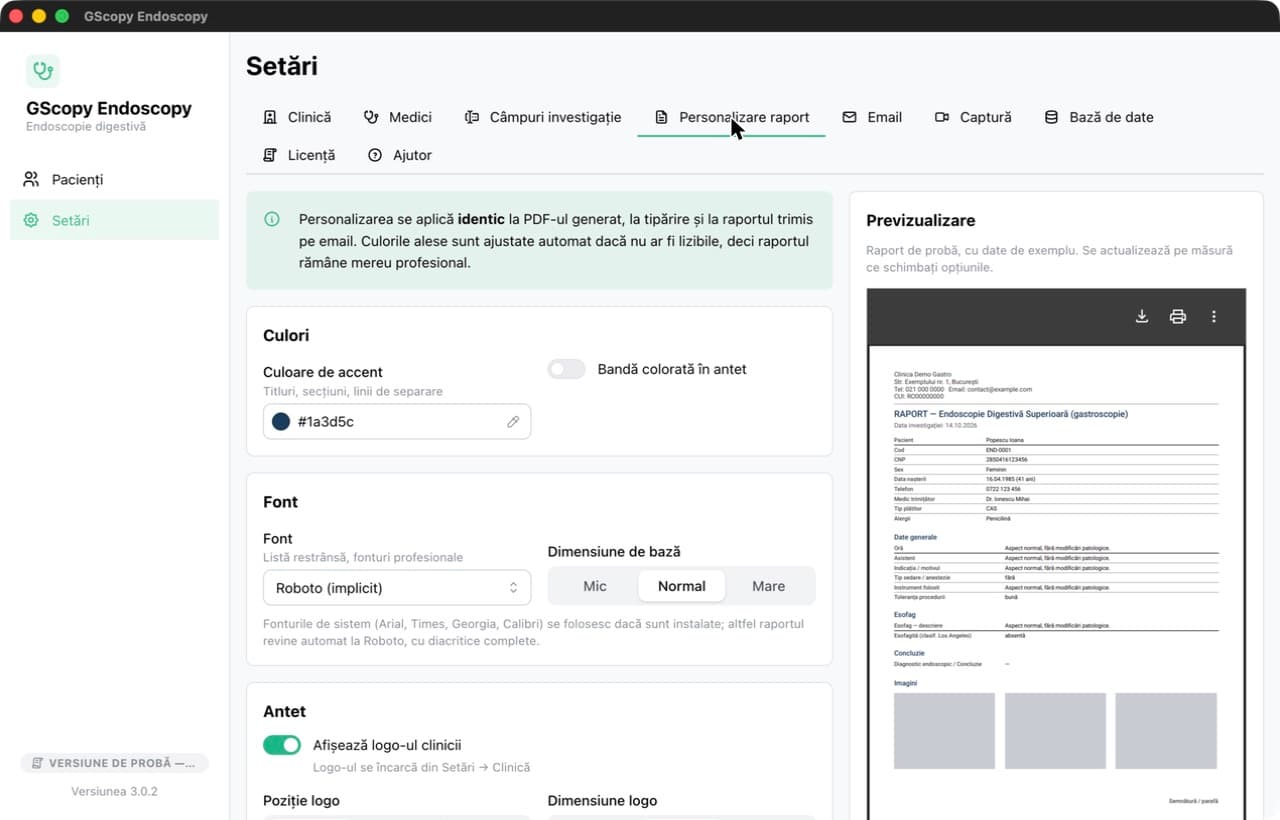Image resolution: width=1280 pixels, height=820 pixels.
Task: Click the document icon beside Personalizare raport
Action: 661,117
